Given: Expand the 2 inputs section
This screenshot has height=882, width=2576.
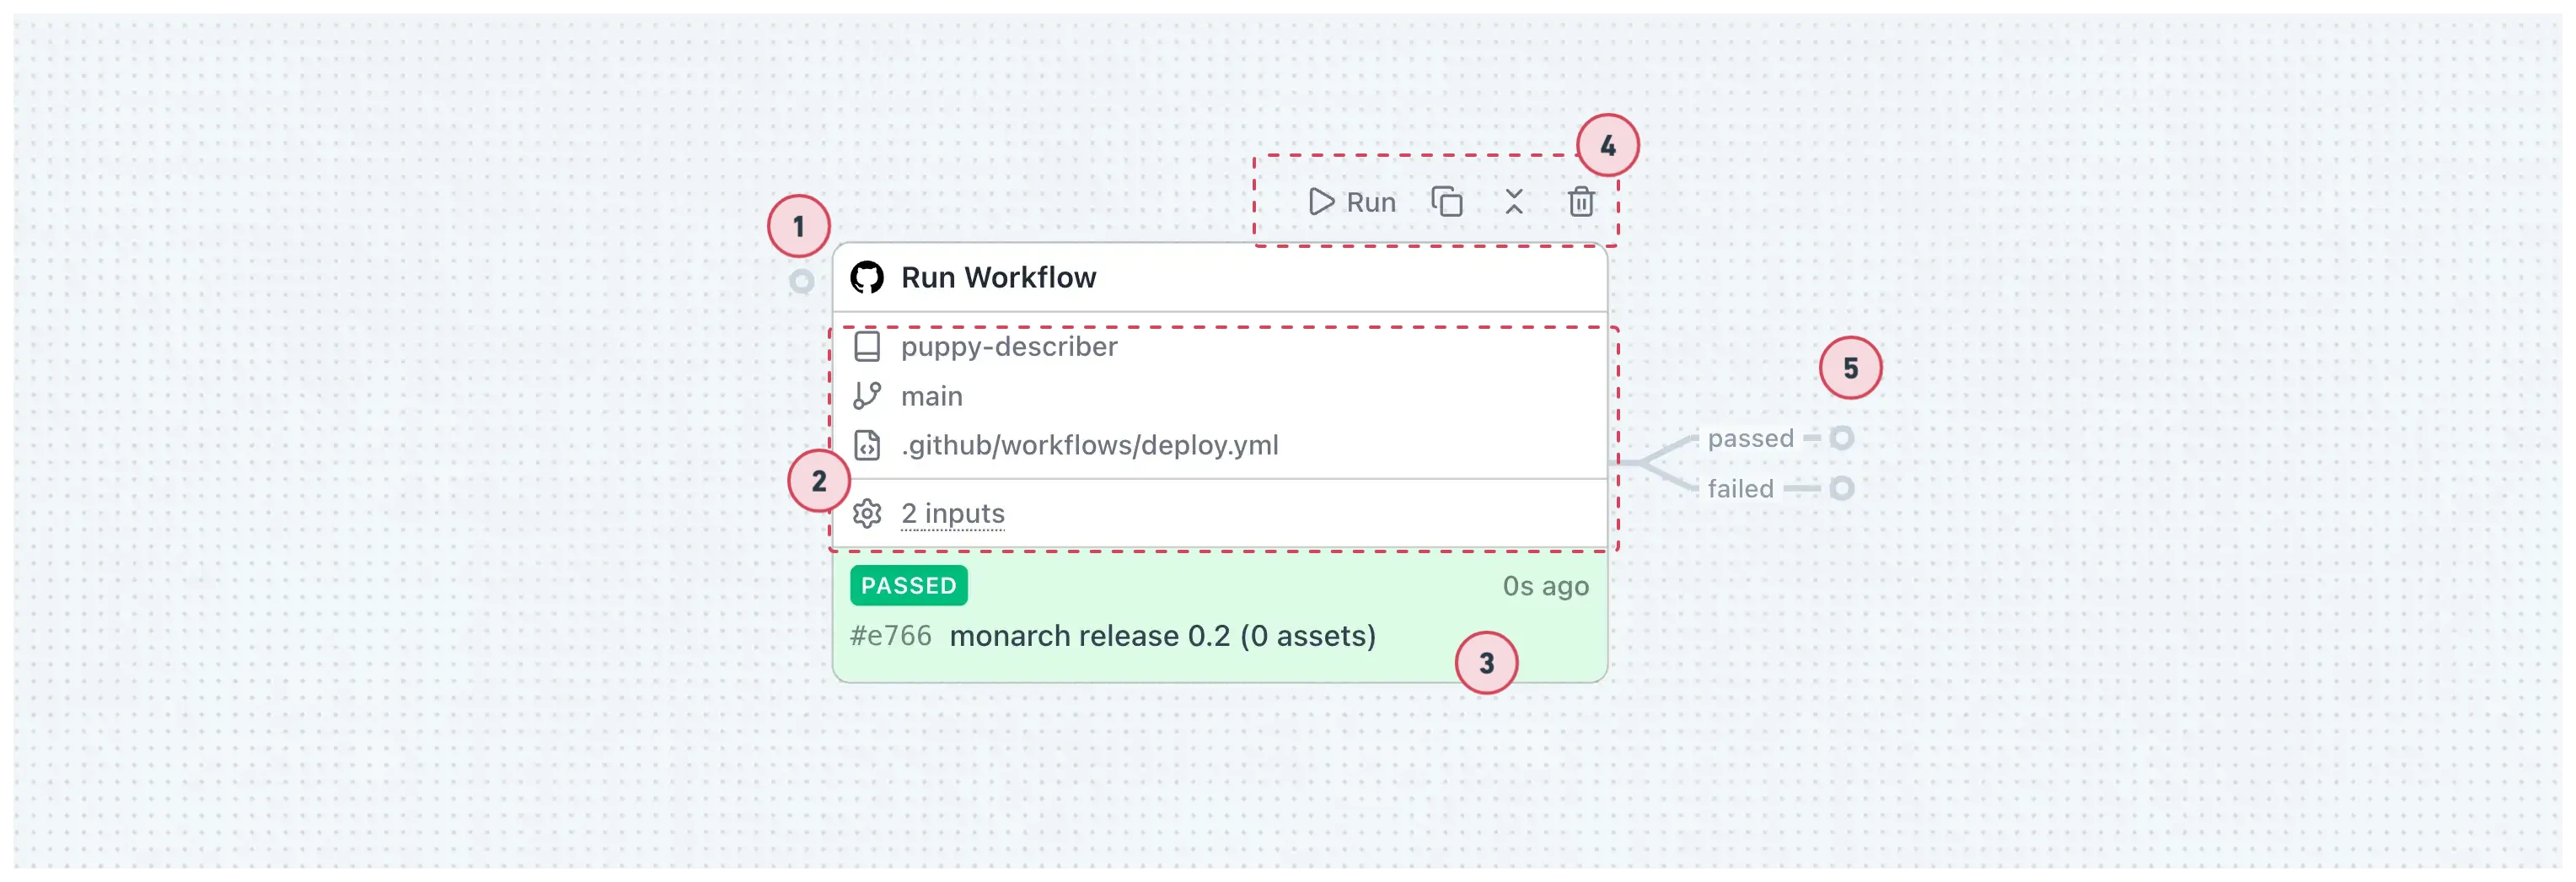Looking at the screenshot, I should pyautogui.click(x=952, y=513).
